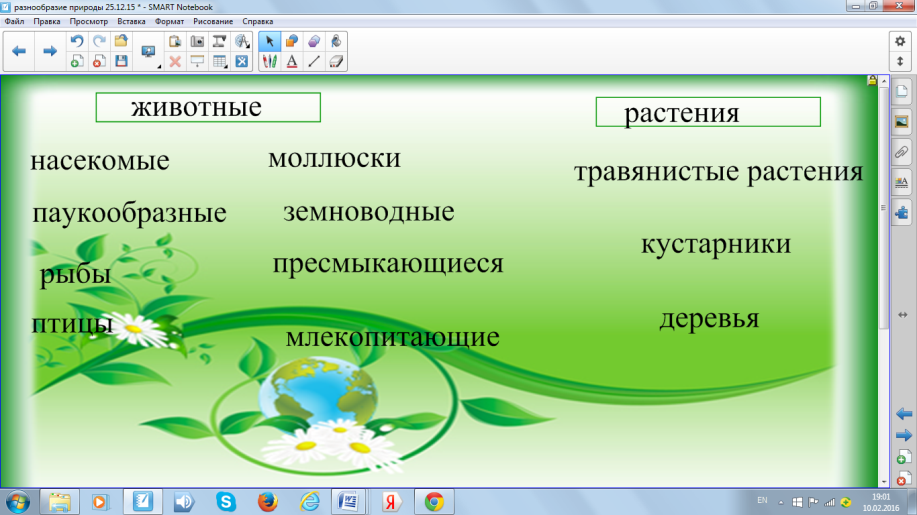Open Google Chrome from the taskbar
The width and height of the screenshot is (917, 515).
point(433,500)
